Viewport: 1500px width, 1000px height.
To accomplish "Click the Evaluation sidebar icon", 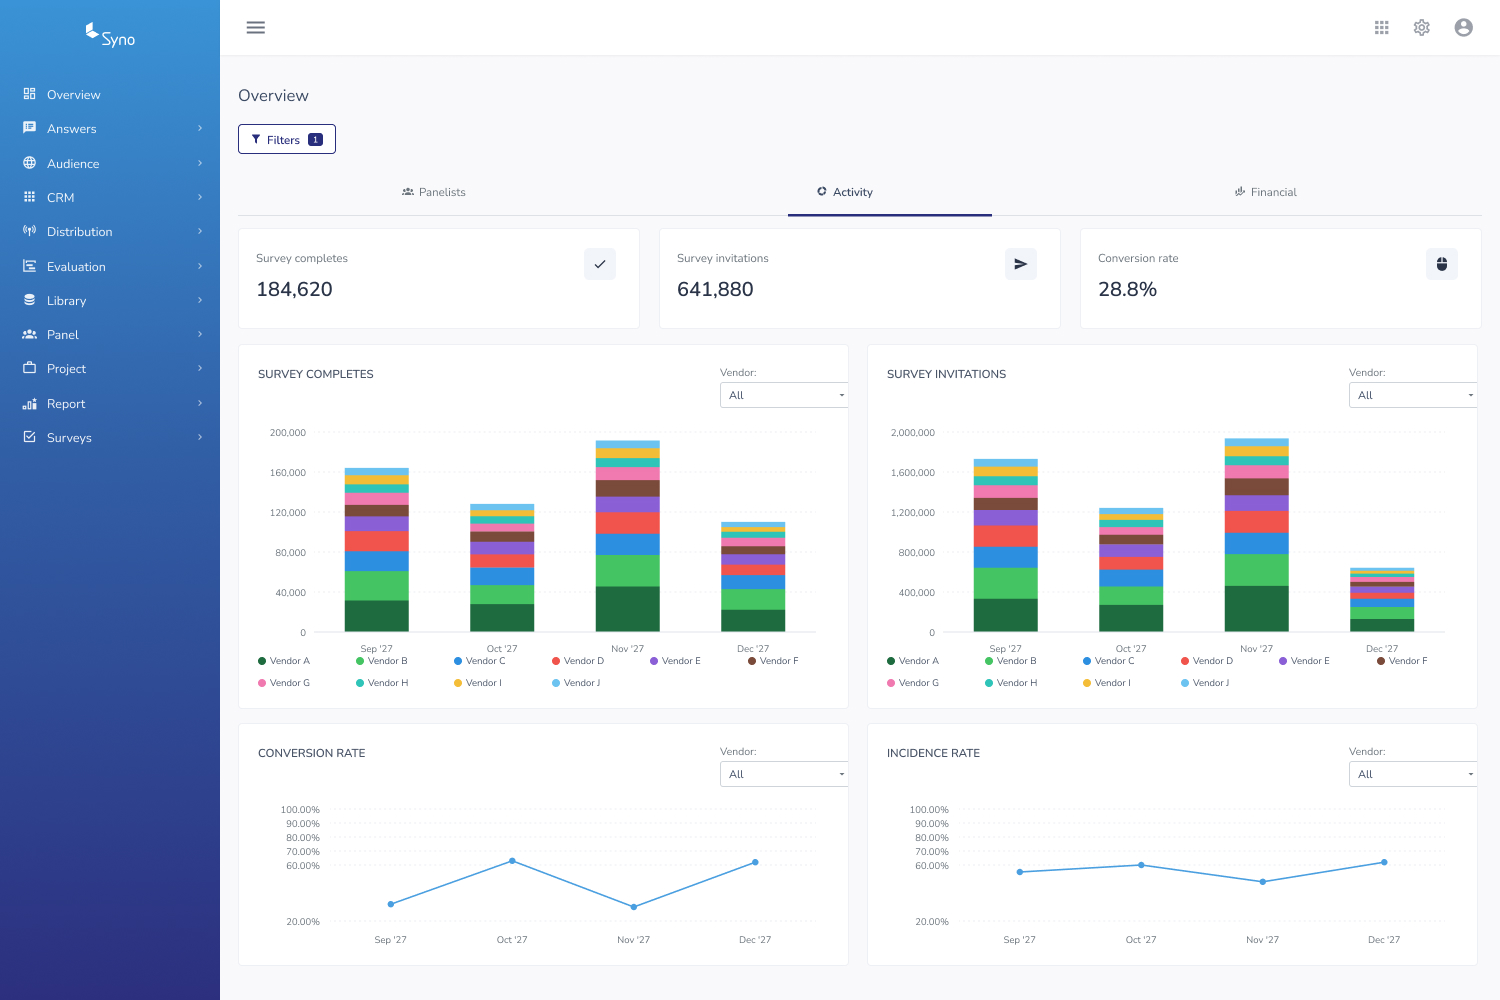I will pyautogui.click(x=30, y=266).
